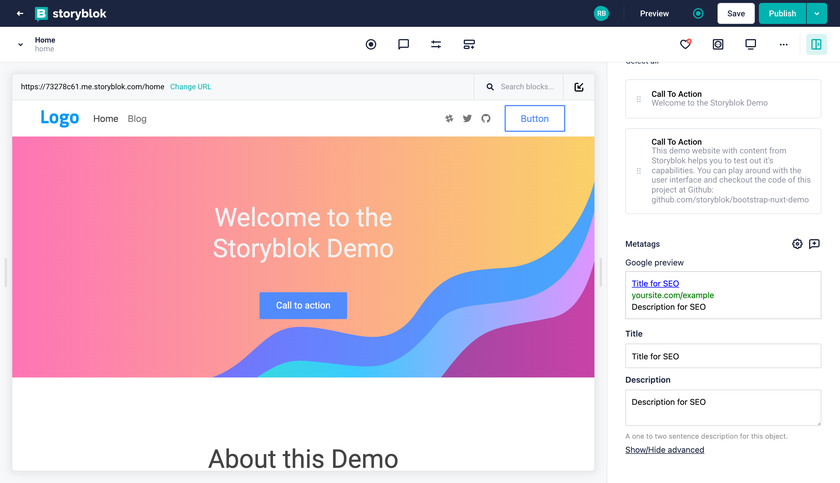
Task: Select the circle target icon in toolbar
Action: [x=371, y=44]
